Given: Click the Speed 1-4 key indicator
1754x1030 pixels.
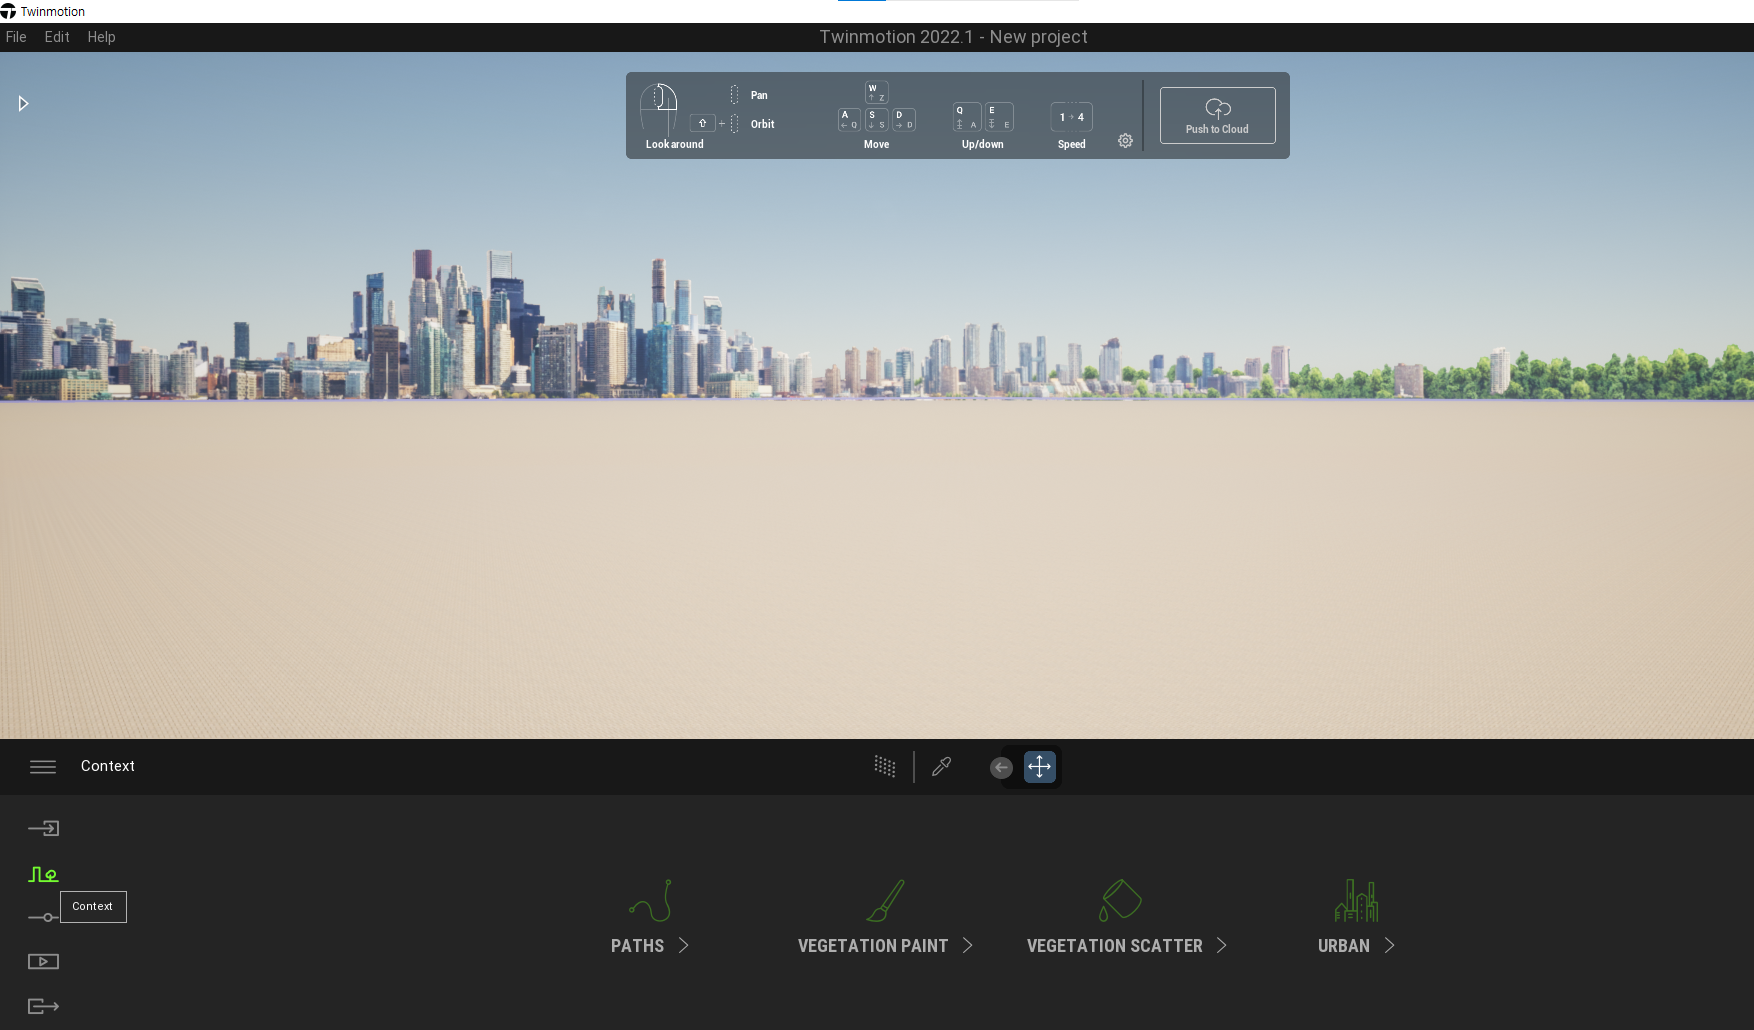Looking at the screenshot, I should pyautogui.click(x=1071, y=117).
